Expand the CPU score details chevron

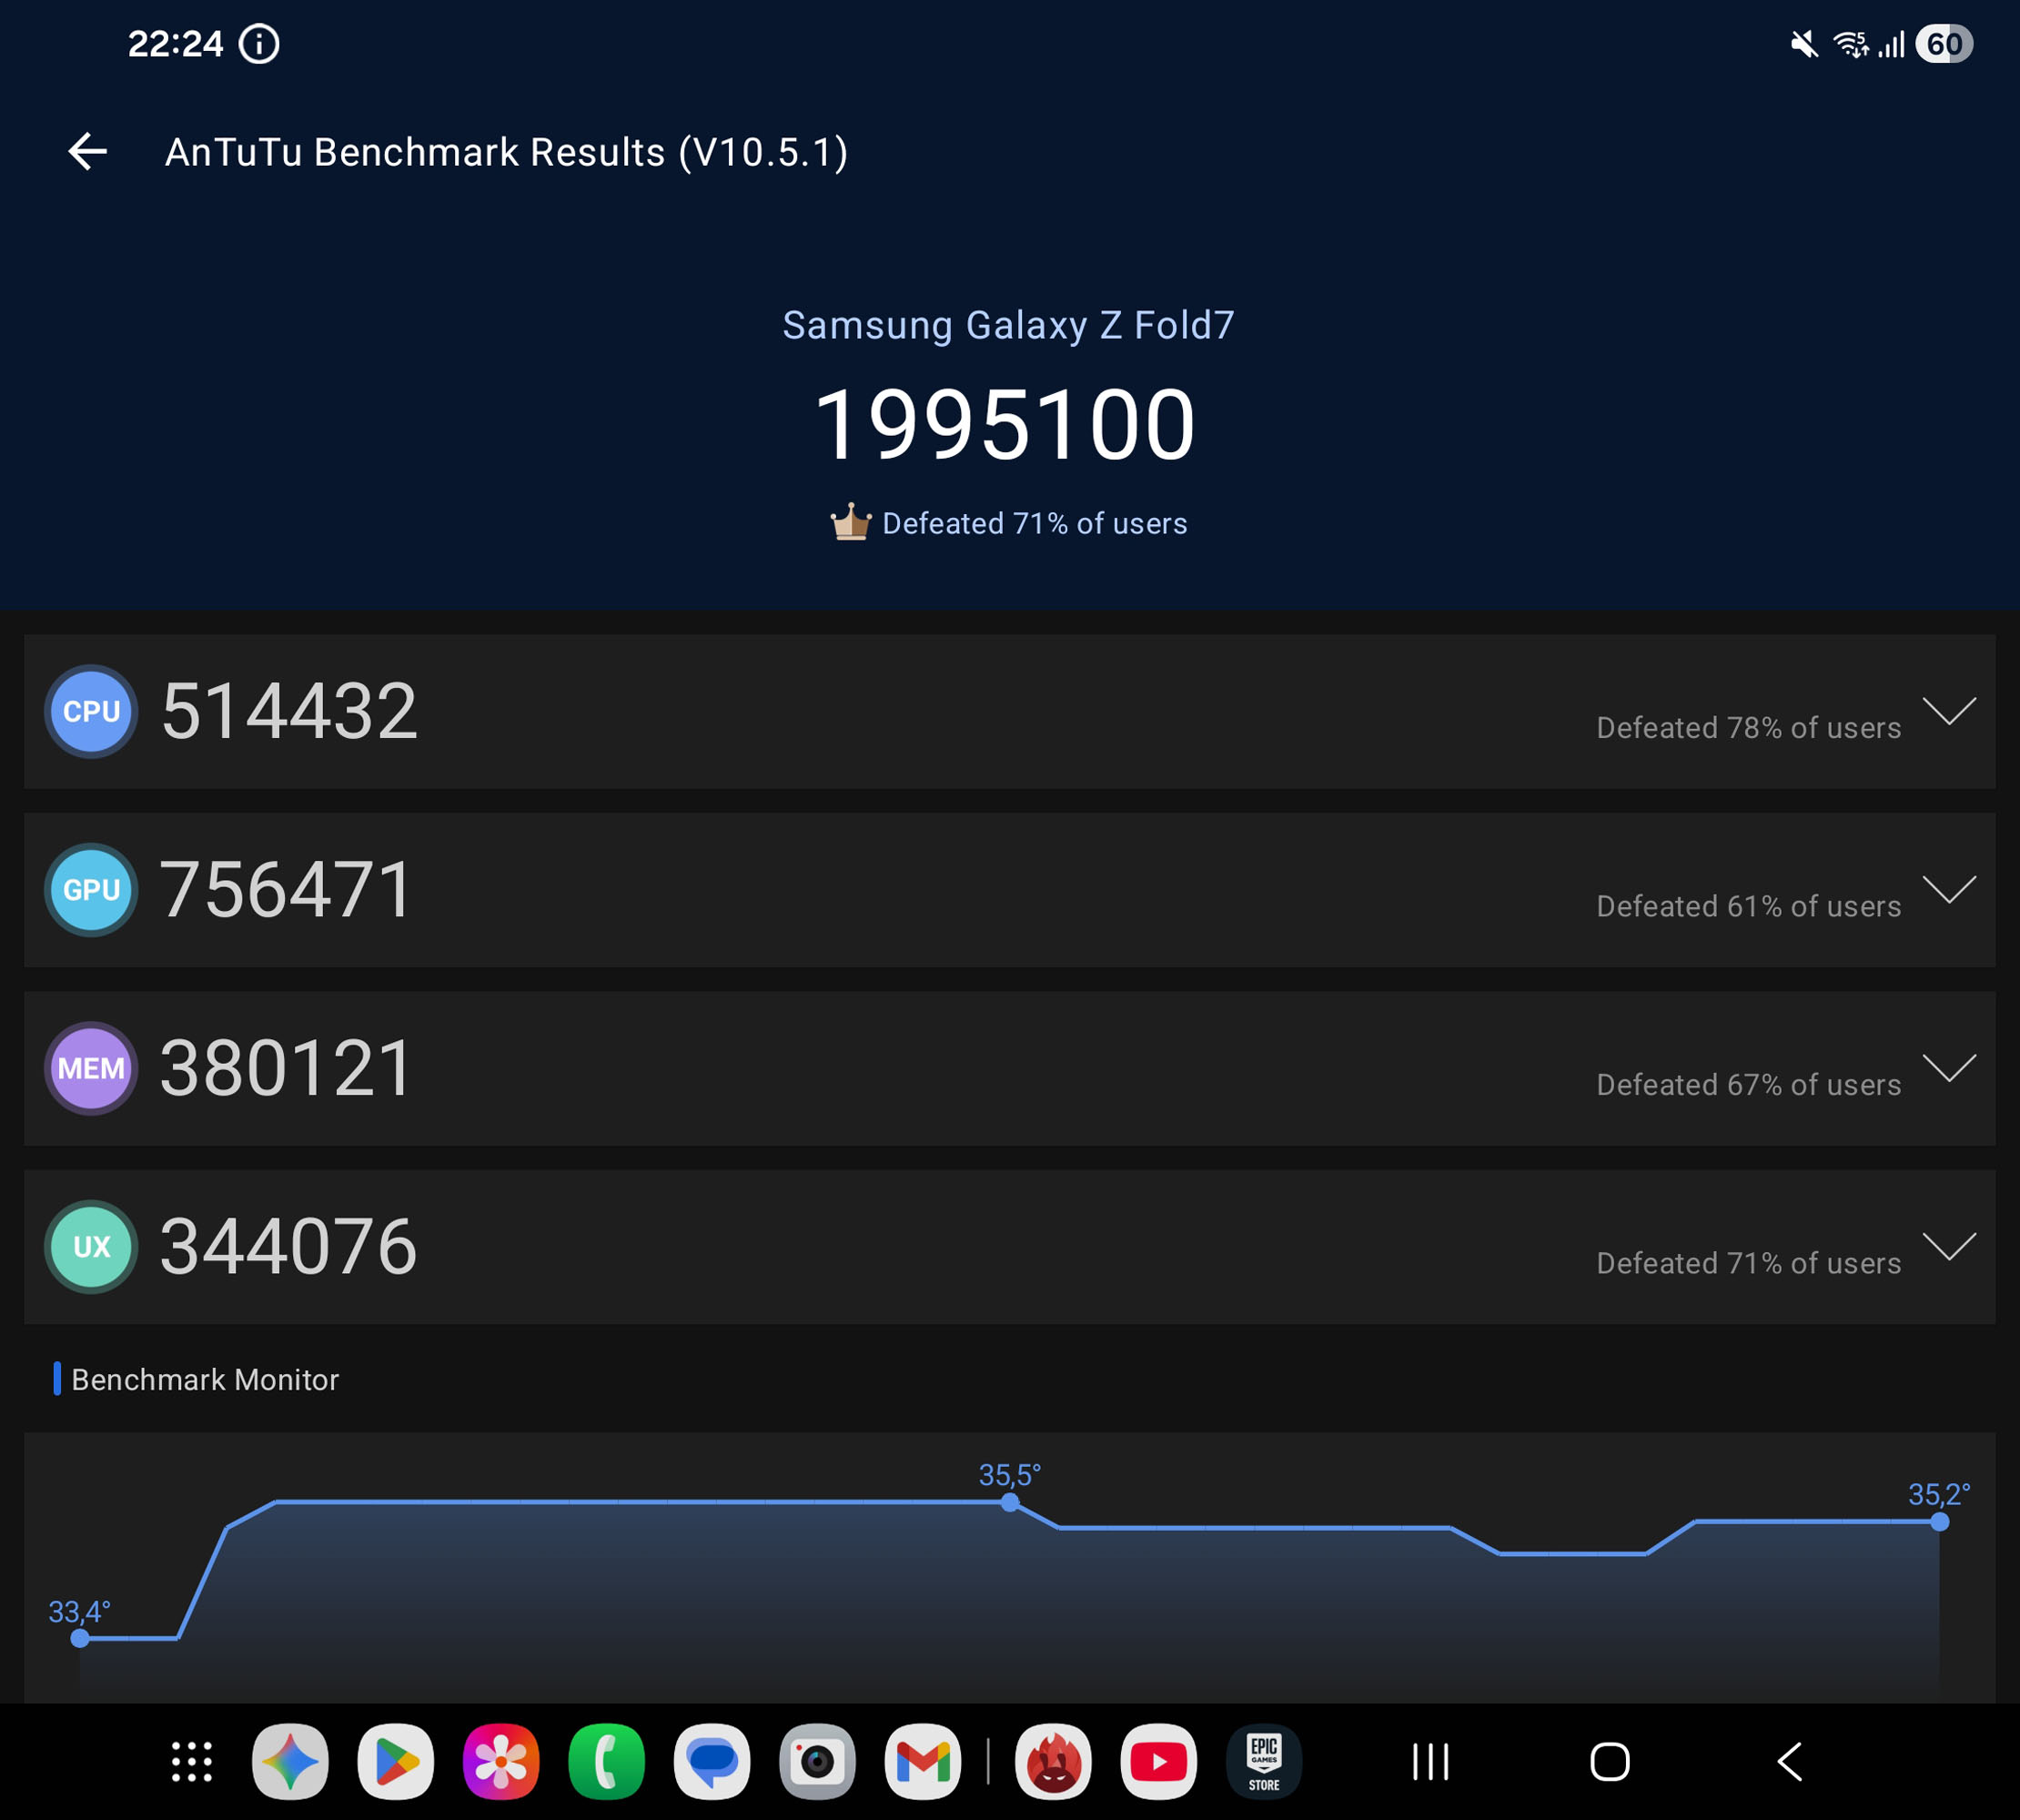click(x=1949, y=711)
